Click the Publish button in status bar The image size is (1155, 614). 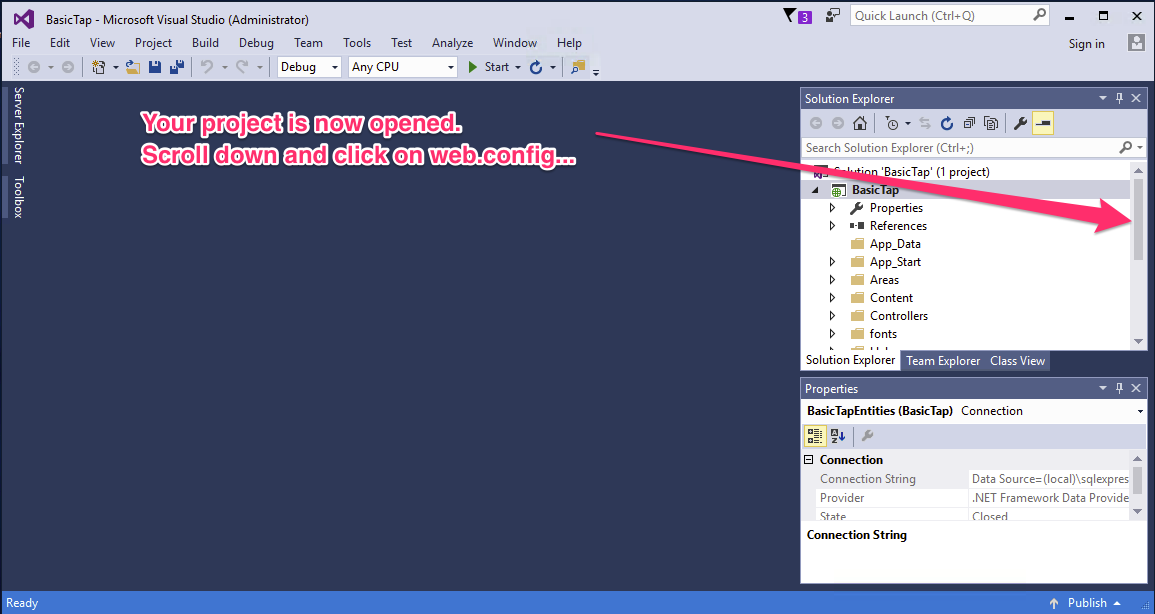pos(1086,603)
